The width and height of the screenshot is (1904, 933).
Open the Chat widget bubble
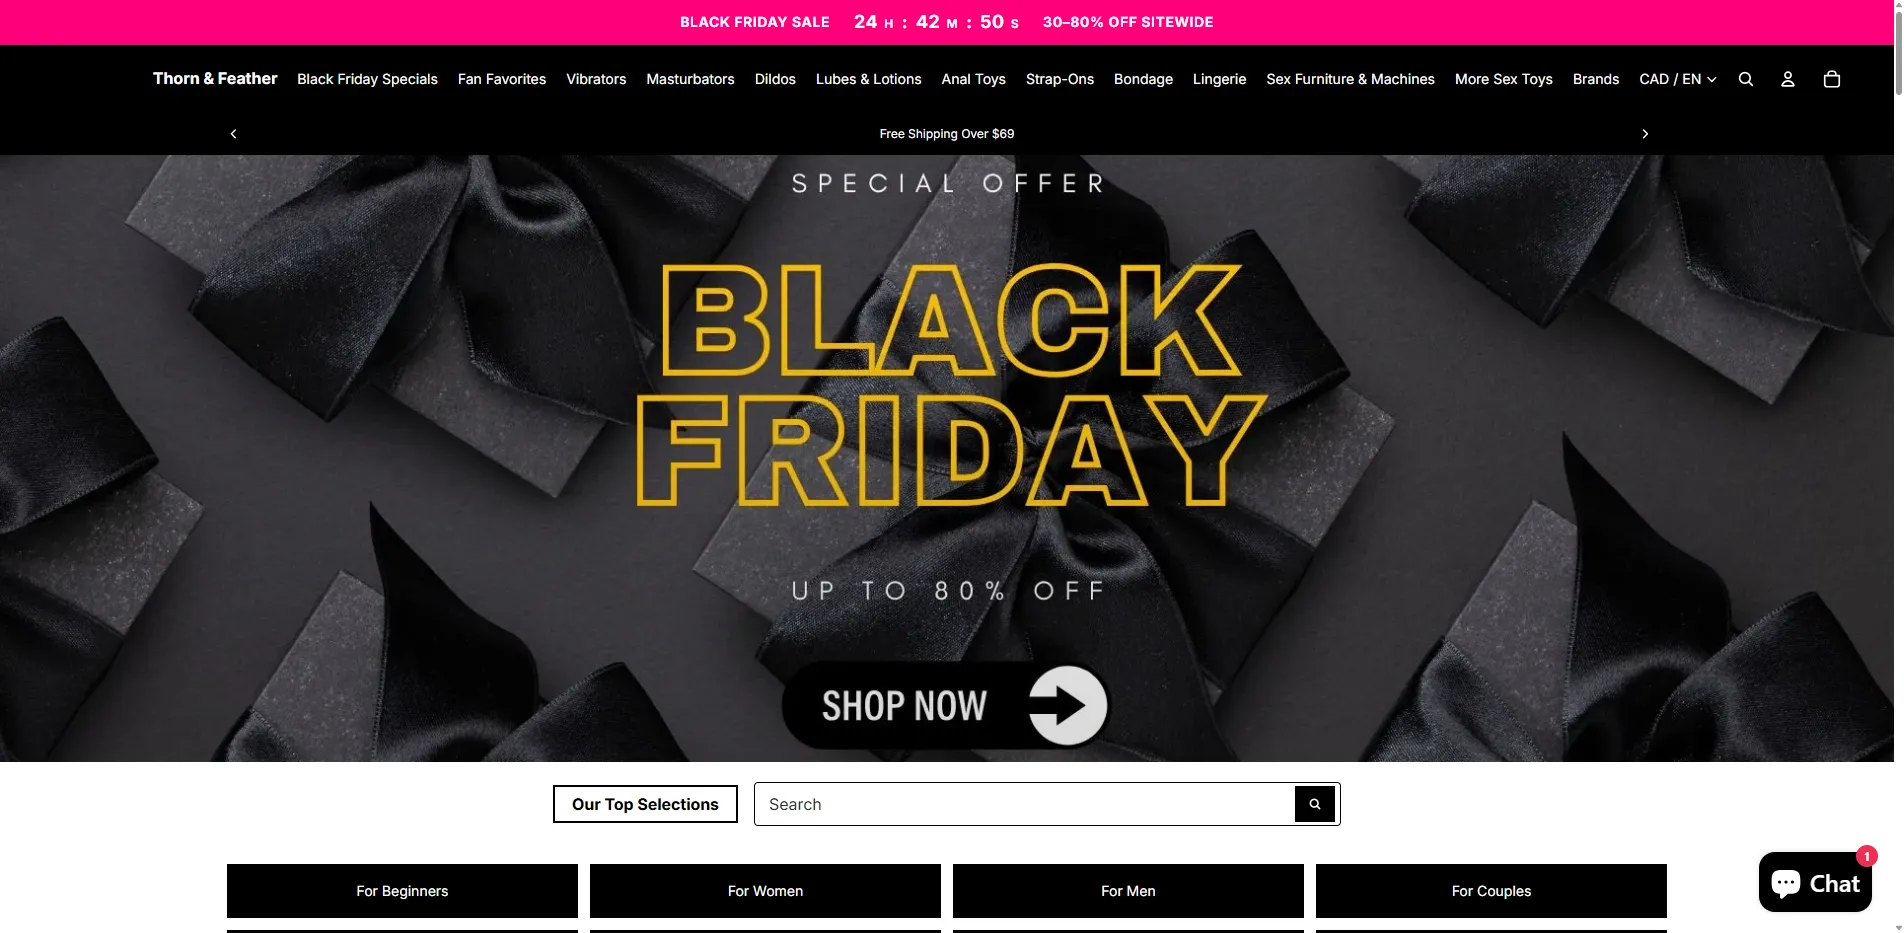click(1815, 882)
